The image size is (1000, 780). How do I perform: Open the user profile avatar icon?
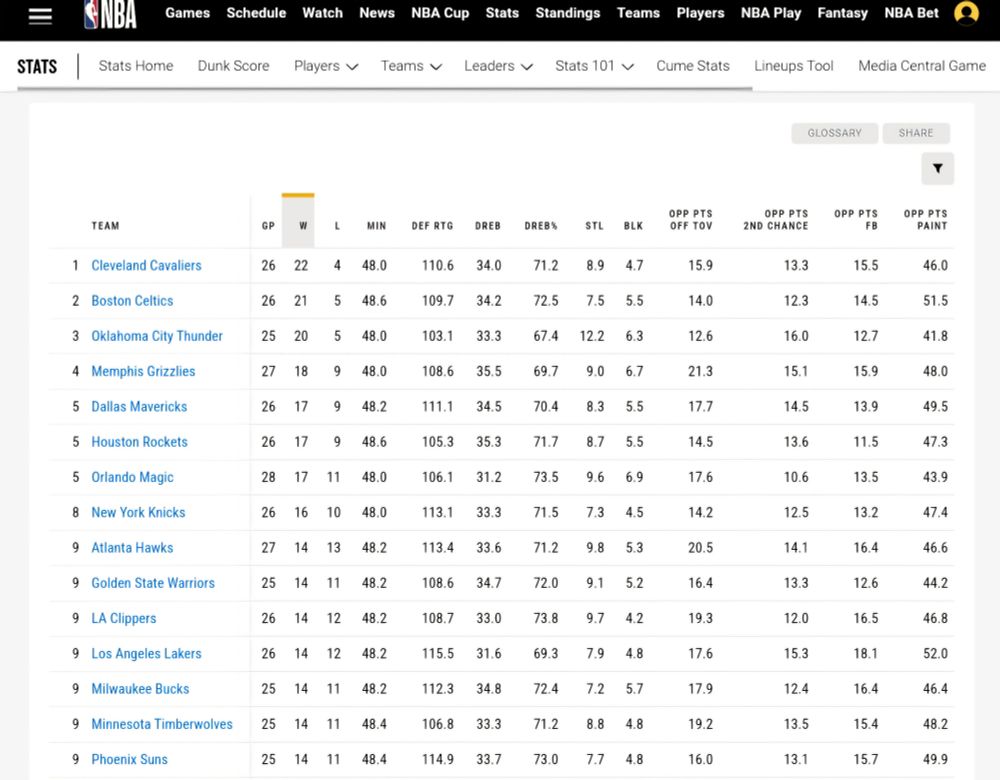point(966,13)
